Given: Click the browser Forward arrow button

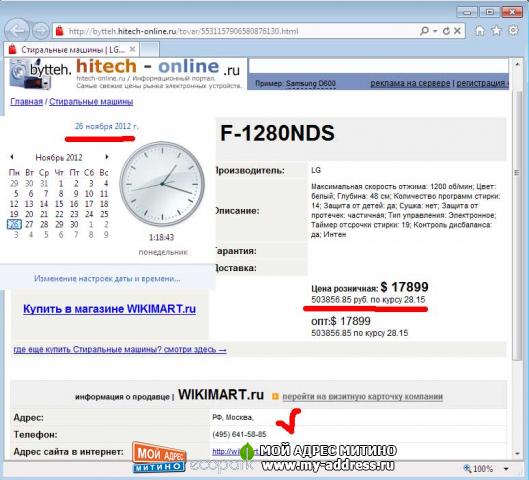Looking at the screenshot, I should click(40, 31).
